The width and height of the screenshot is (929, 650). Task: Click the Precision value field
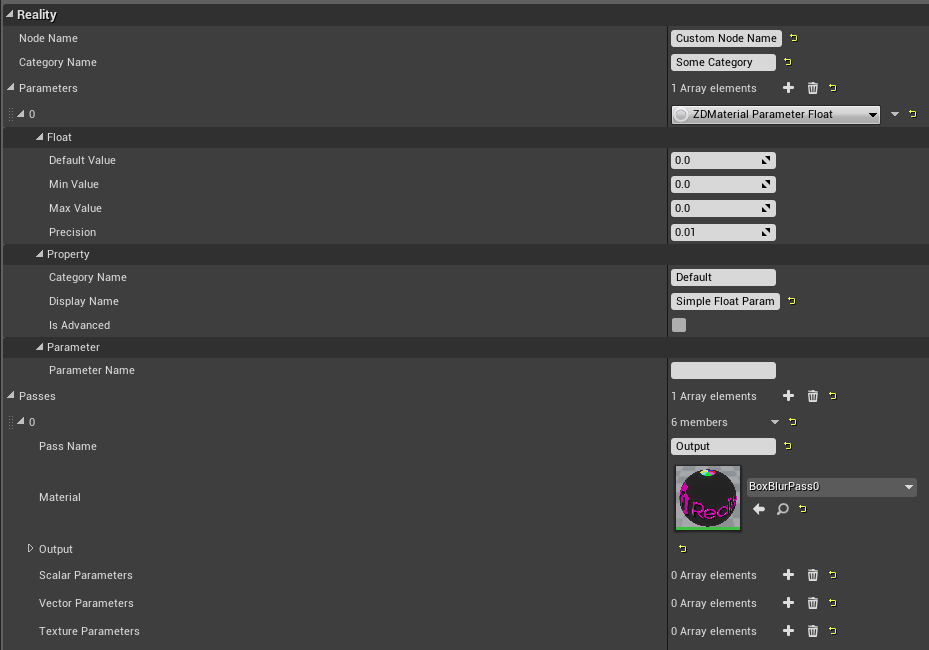[715, 232]
